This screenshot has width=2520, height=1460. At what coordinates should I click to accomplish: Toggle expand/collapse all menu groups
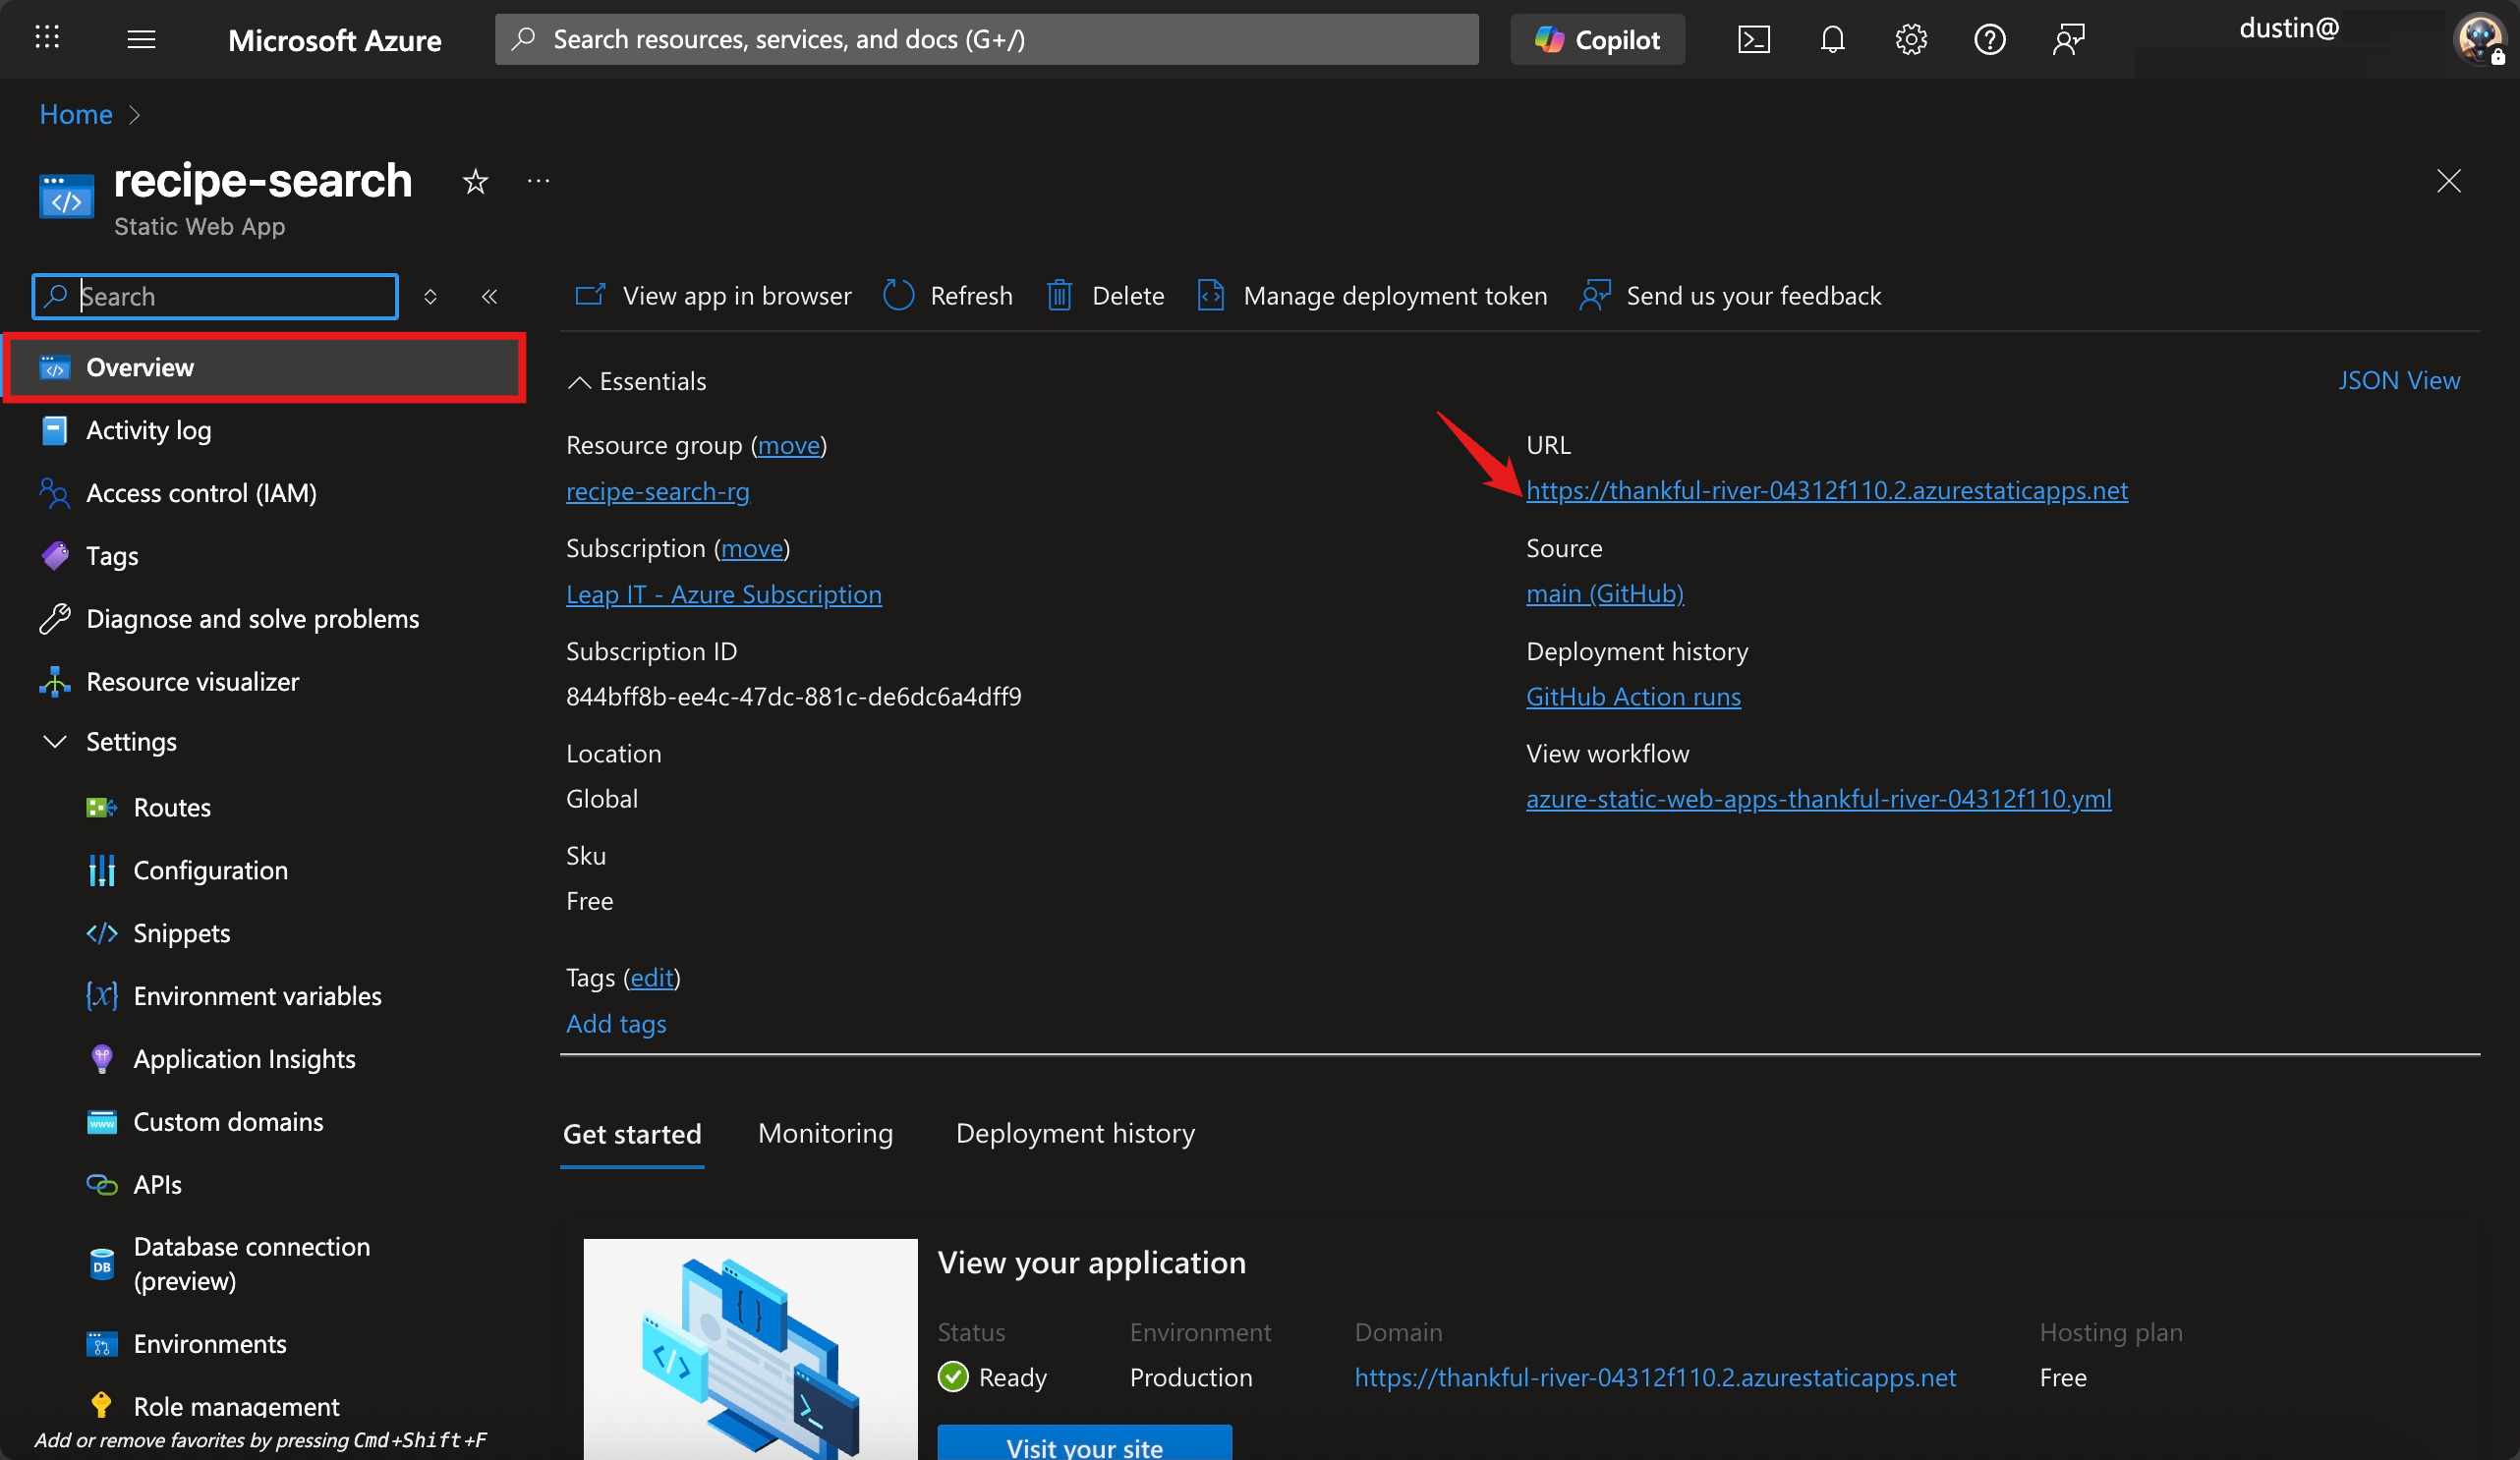tap(430, 297)
